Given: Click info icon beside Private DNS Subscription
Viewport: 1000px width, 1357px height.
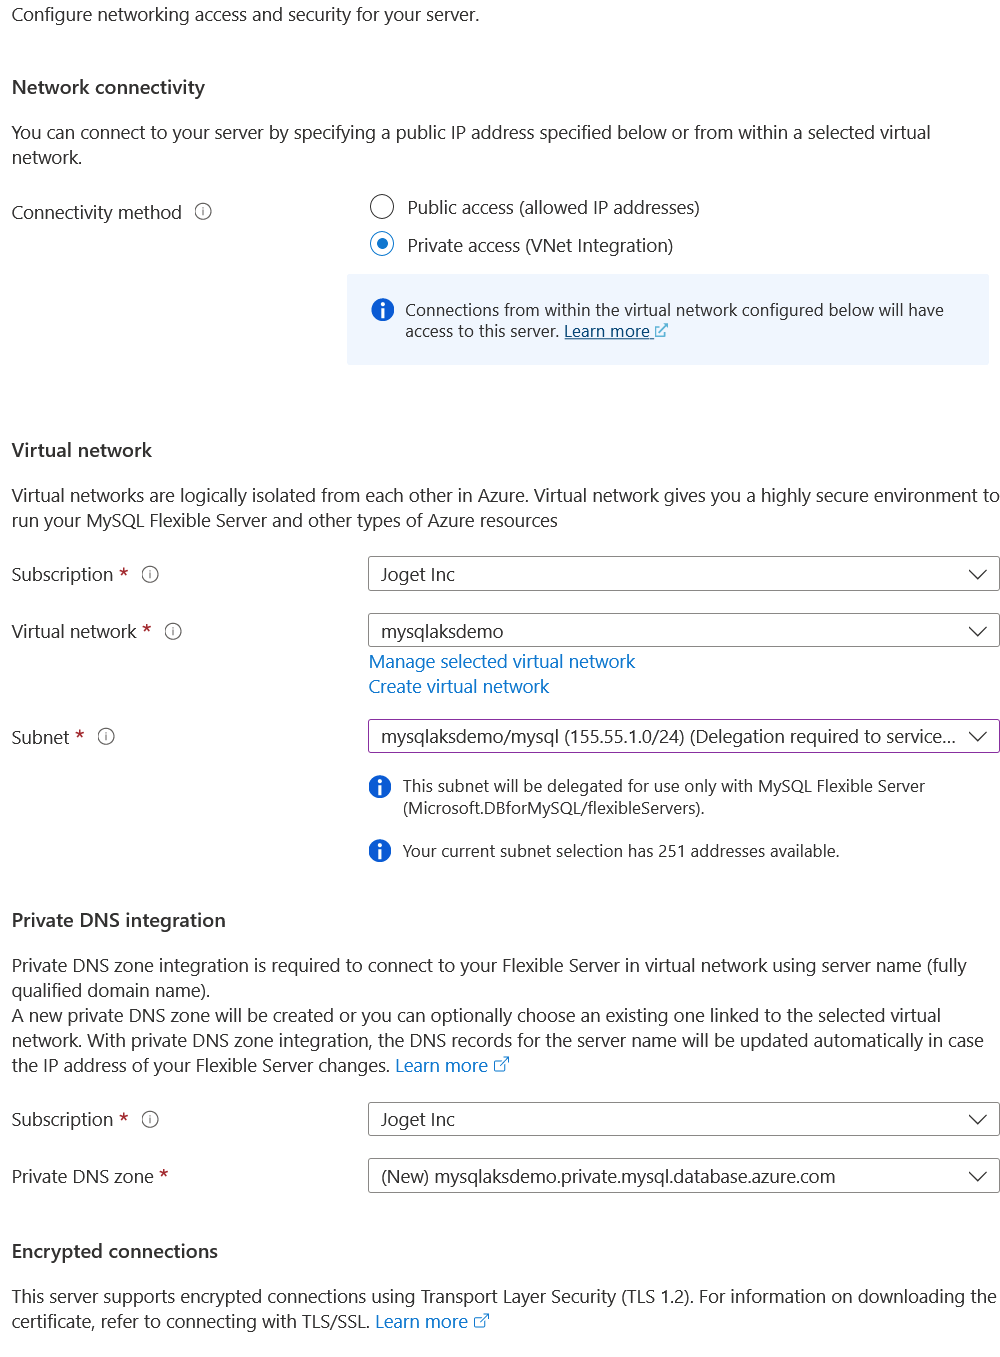Looking at the screenshot, I should click(x=150, y=1119).
